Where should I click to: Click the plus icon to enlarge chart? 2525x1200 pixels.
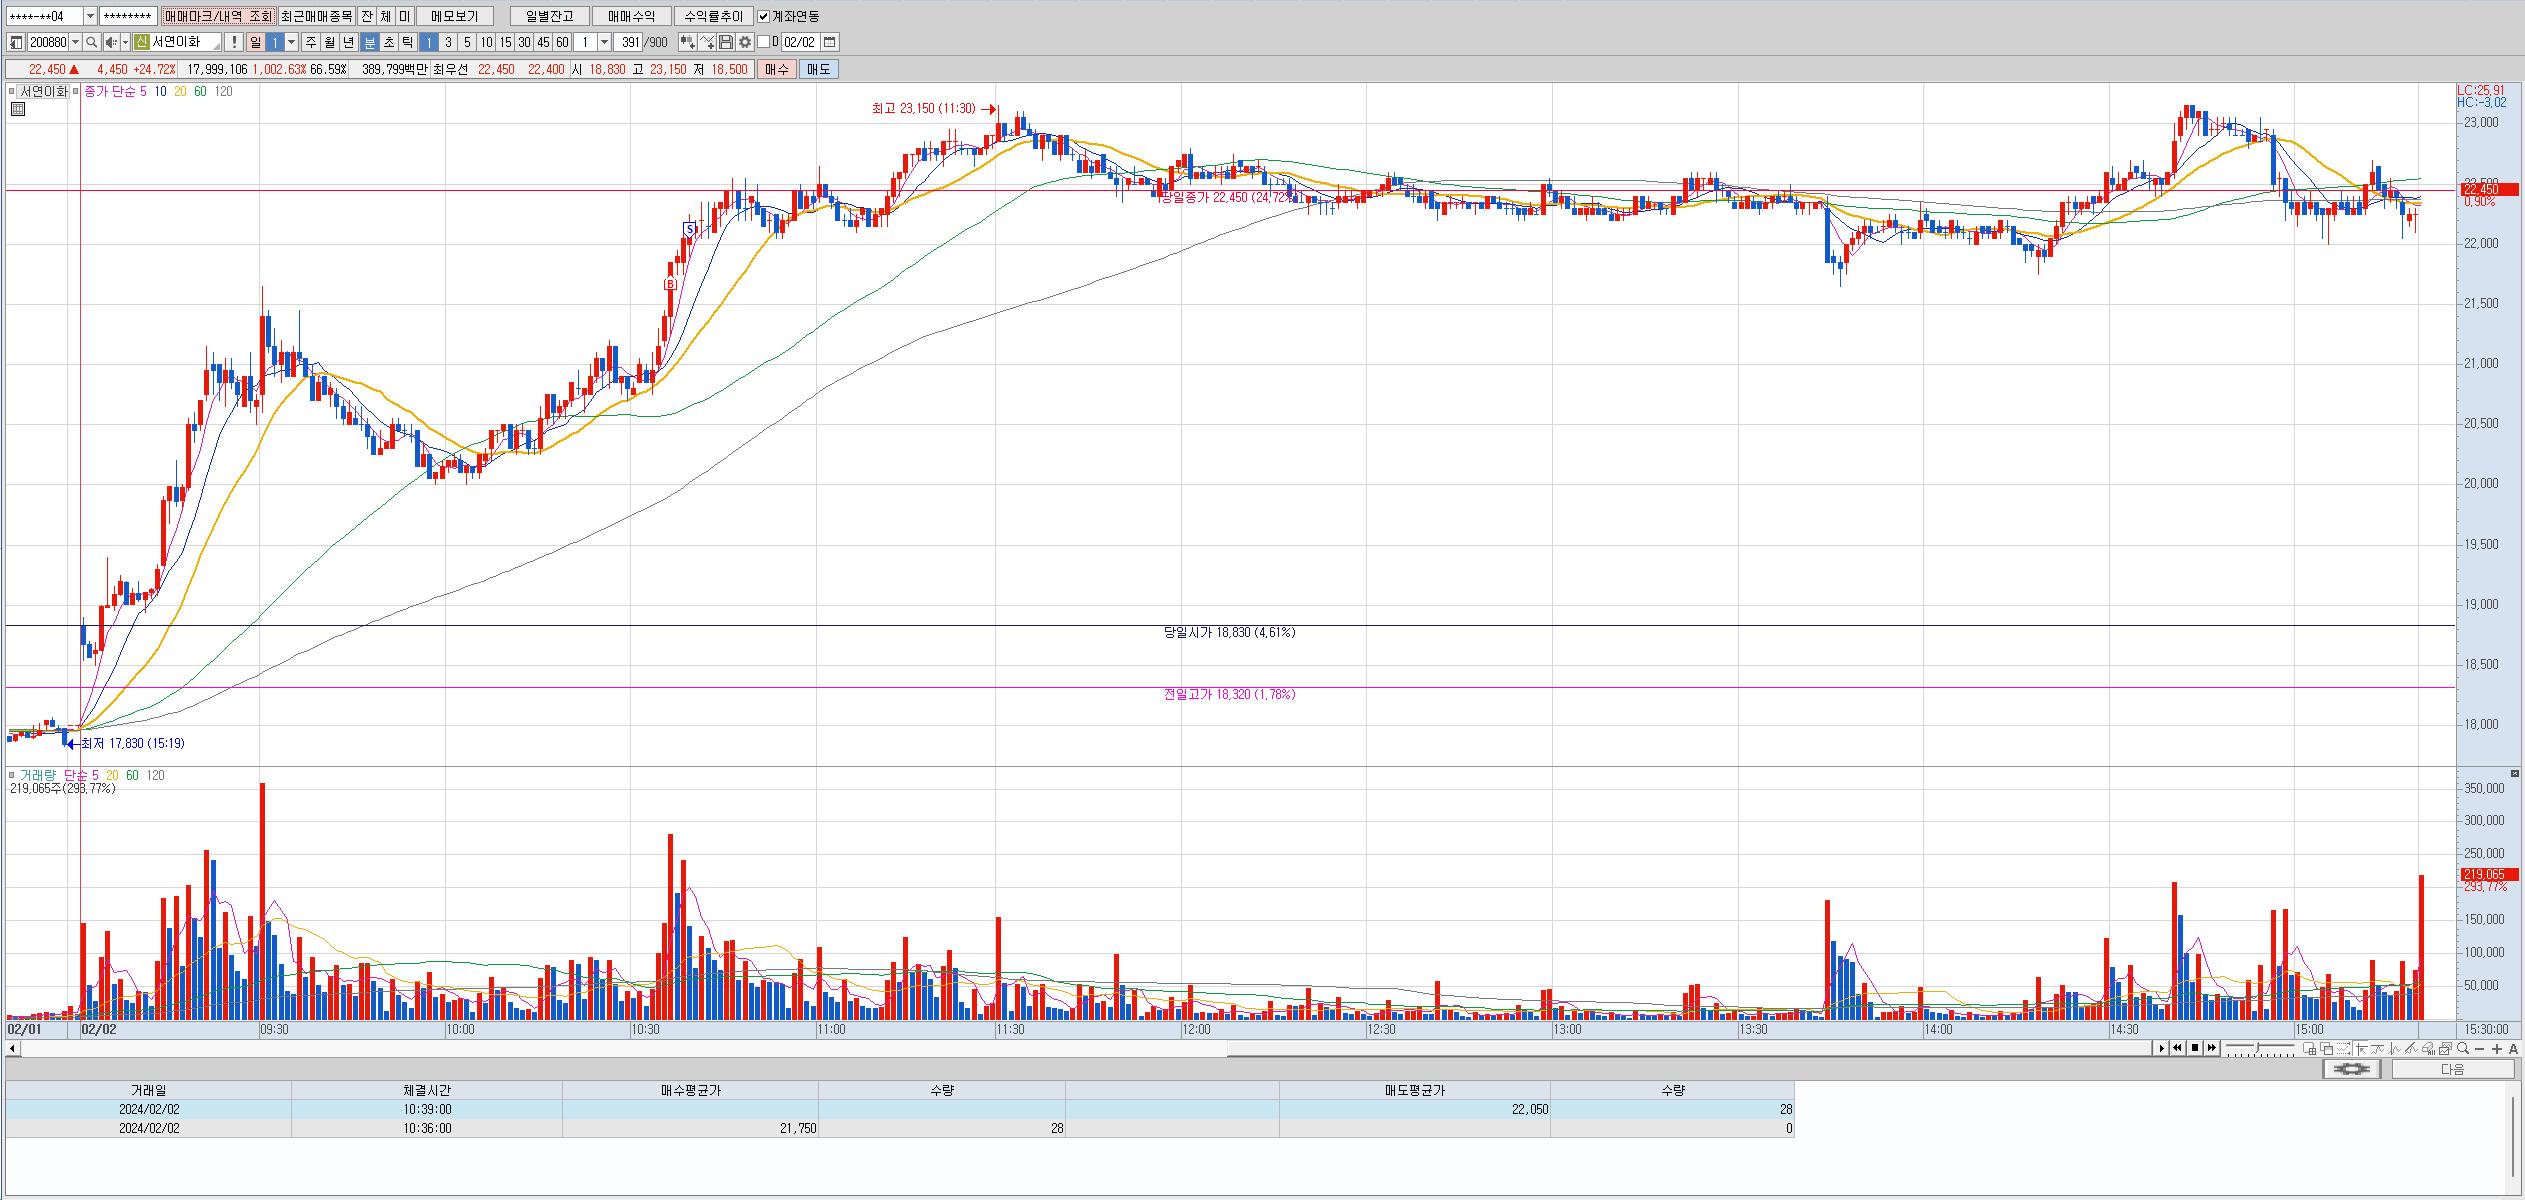[2497, 1048]
